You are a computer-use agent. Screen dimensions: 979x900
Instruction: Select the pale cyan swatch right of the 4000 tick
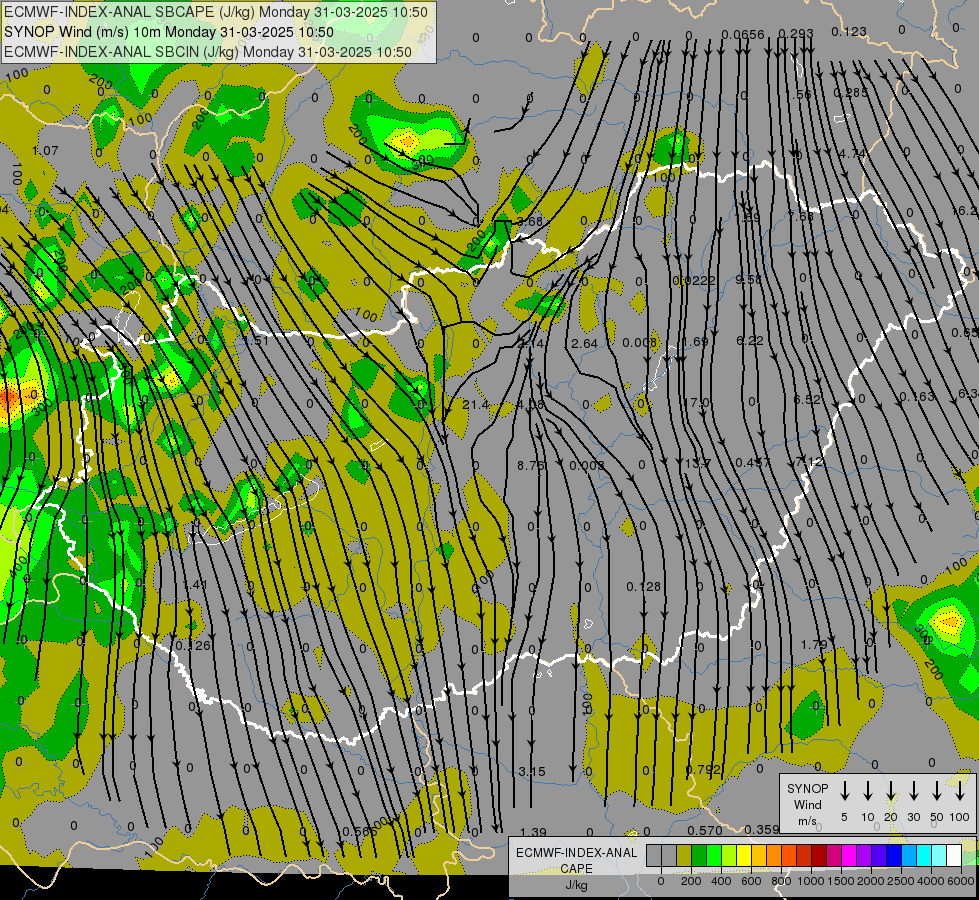pyautogui.click(x=938, y=855)
